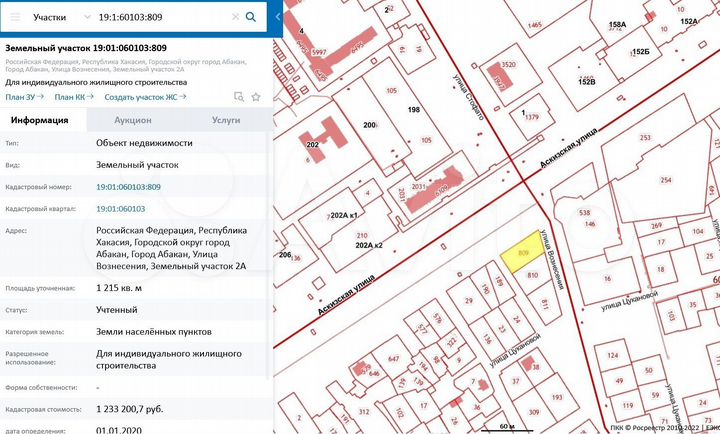Click parcel 1465 on the map
The width and height of the screenshot is (720, 434).
pos(535,25)
